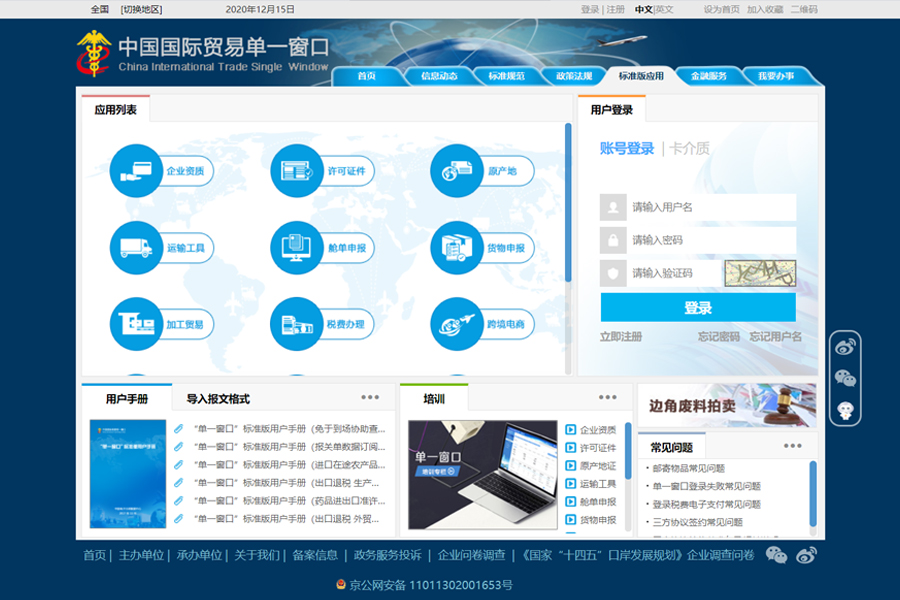The width and height of the screenshot is (900, 600).
Task: Open the 我要办事 navigation tab
Action: point(776,76)
